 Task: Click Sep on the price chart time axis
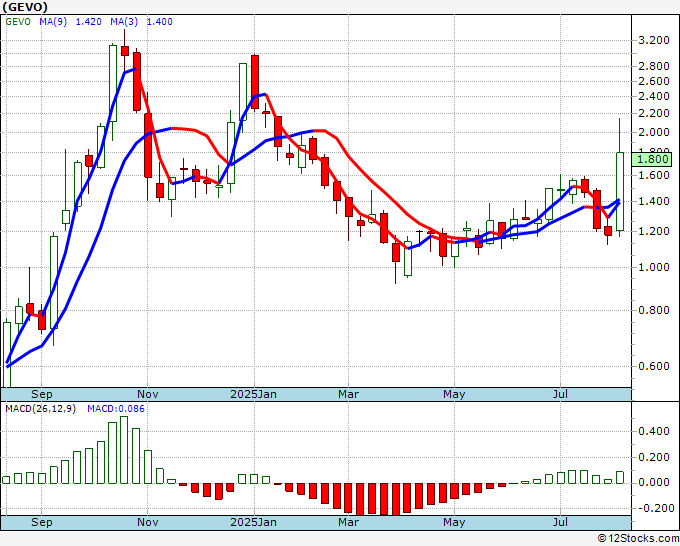tap(42, 394)
